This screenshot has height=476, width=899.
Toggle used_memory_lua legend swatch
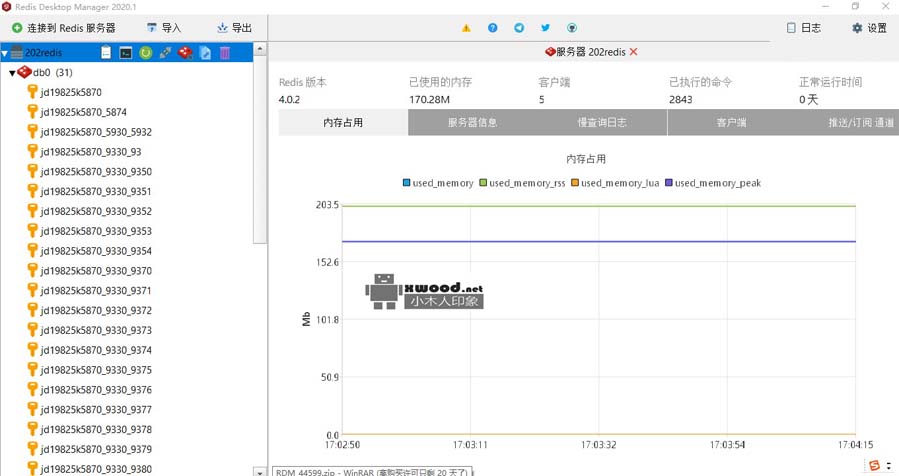[x=575, y=183]
